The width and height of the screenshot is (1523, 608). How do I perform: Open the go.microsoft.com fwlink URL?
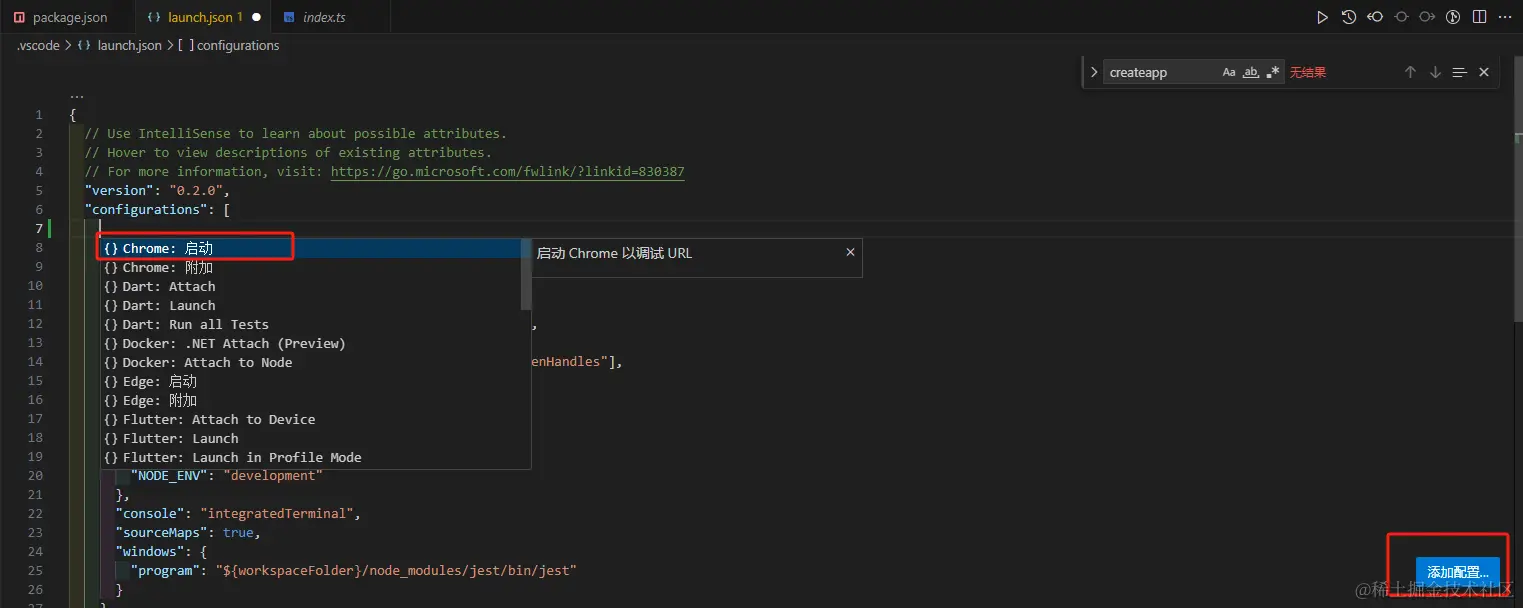[x=508, y=171]
